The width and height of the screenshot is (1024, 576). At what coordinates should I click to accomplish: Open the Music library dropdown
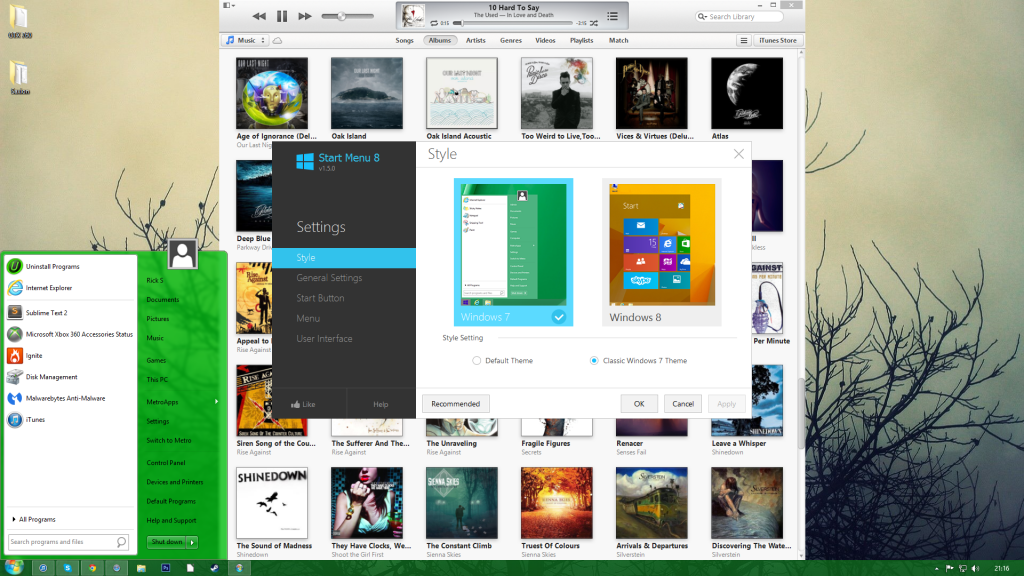(x=245, y=40)
